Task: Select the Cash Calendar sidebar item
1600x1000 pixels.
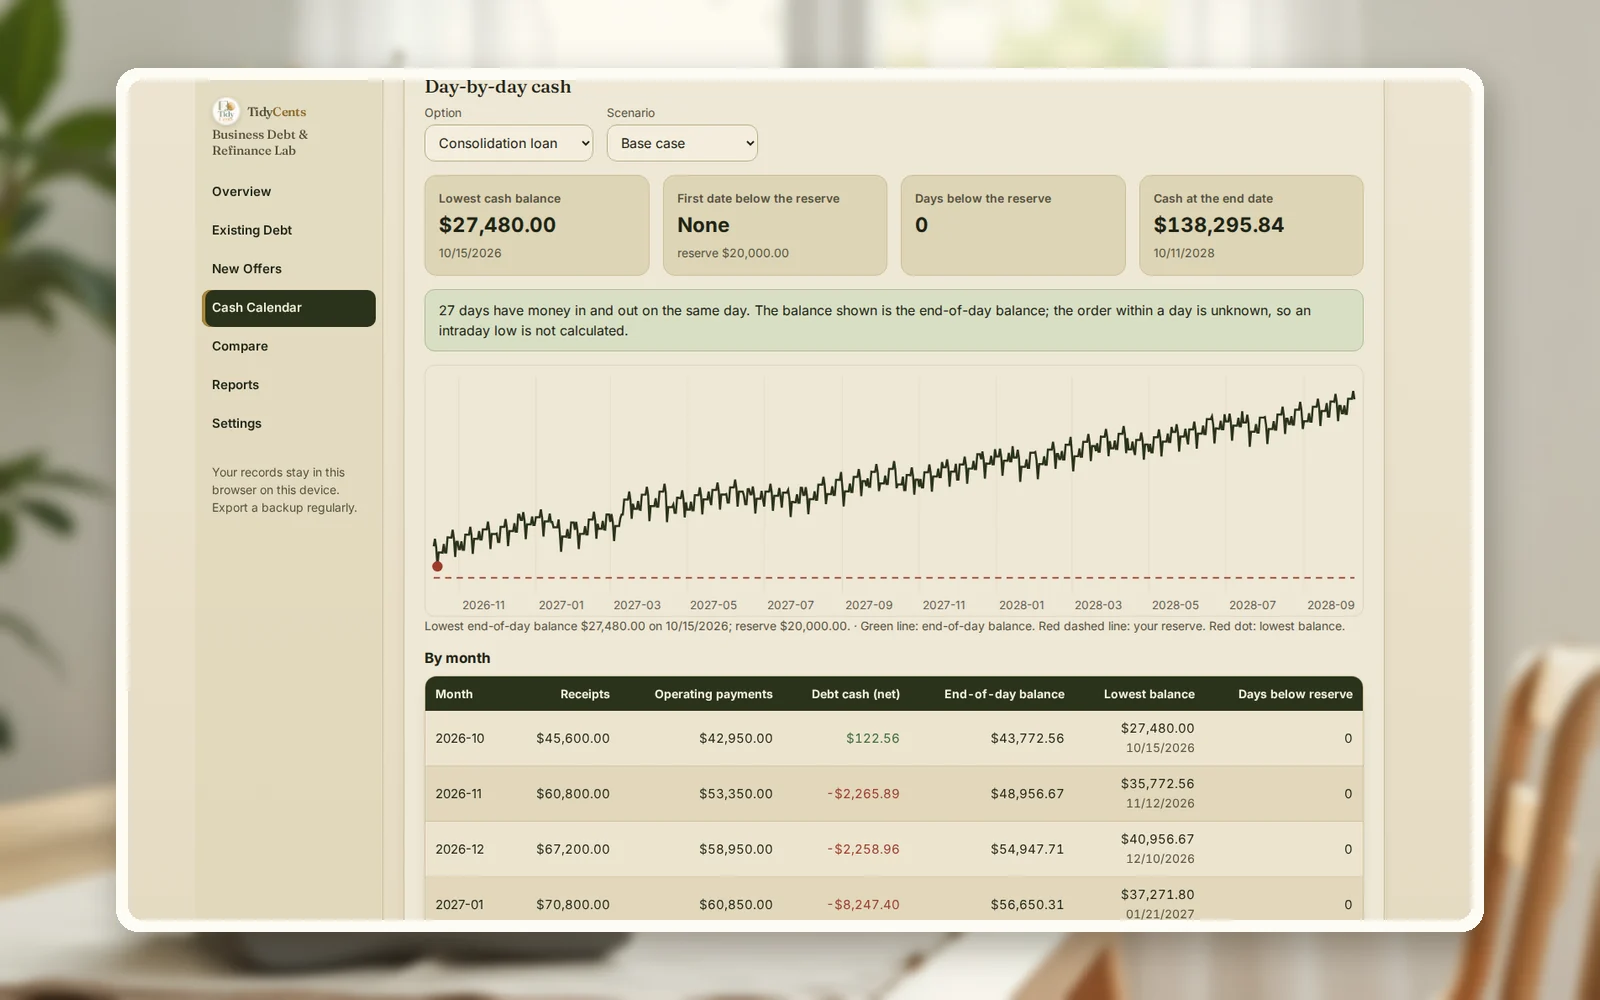Action: 289,308
